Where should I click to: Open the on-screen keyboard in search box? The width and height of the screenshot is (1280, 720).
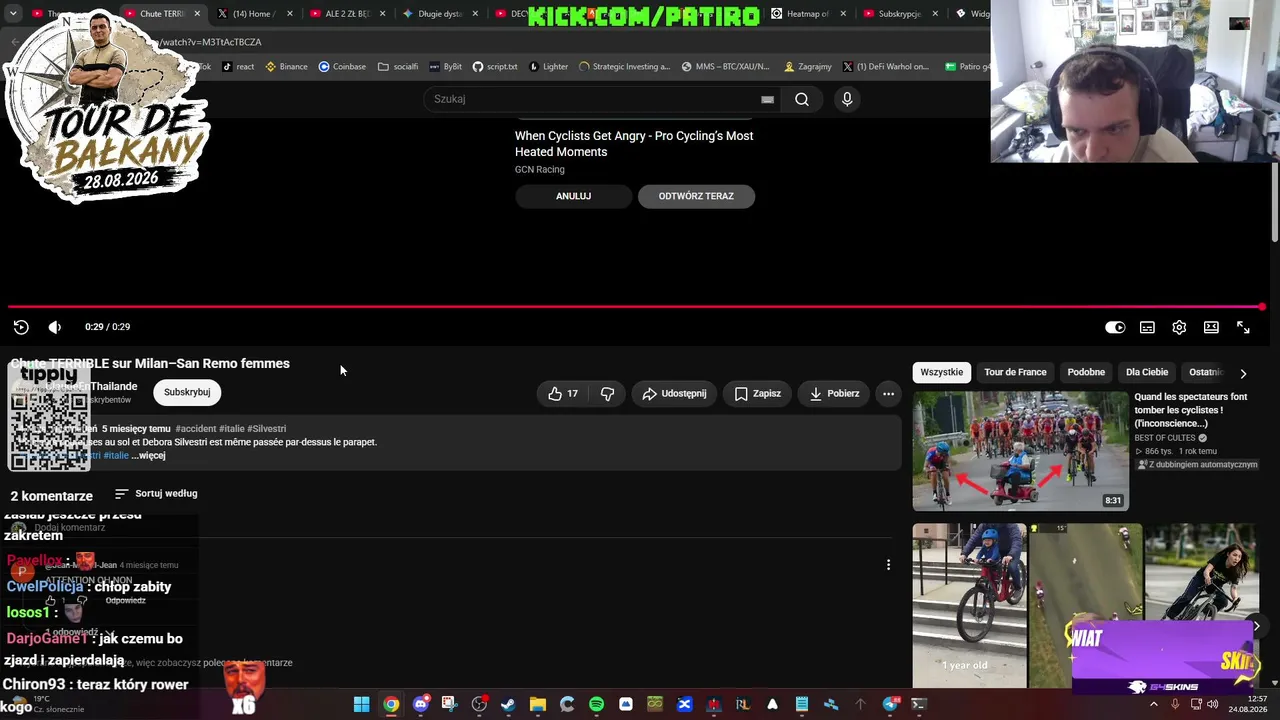coord(767,99)
